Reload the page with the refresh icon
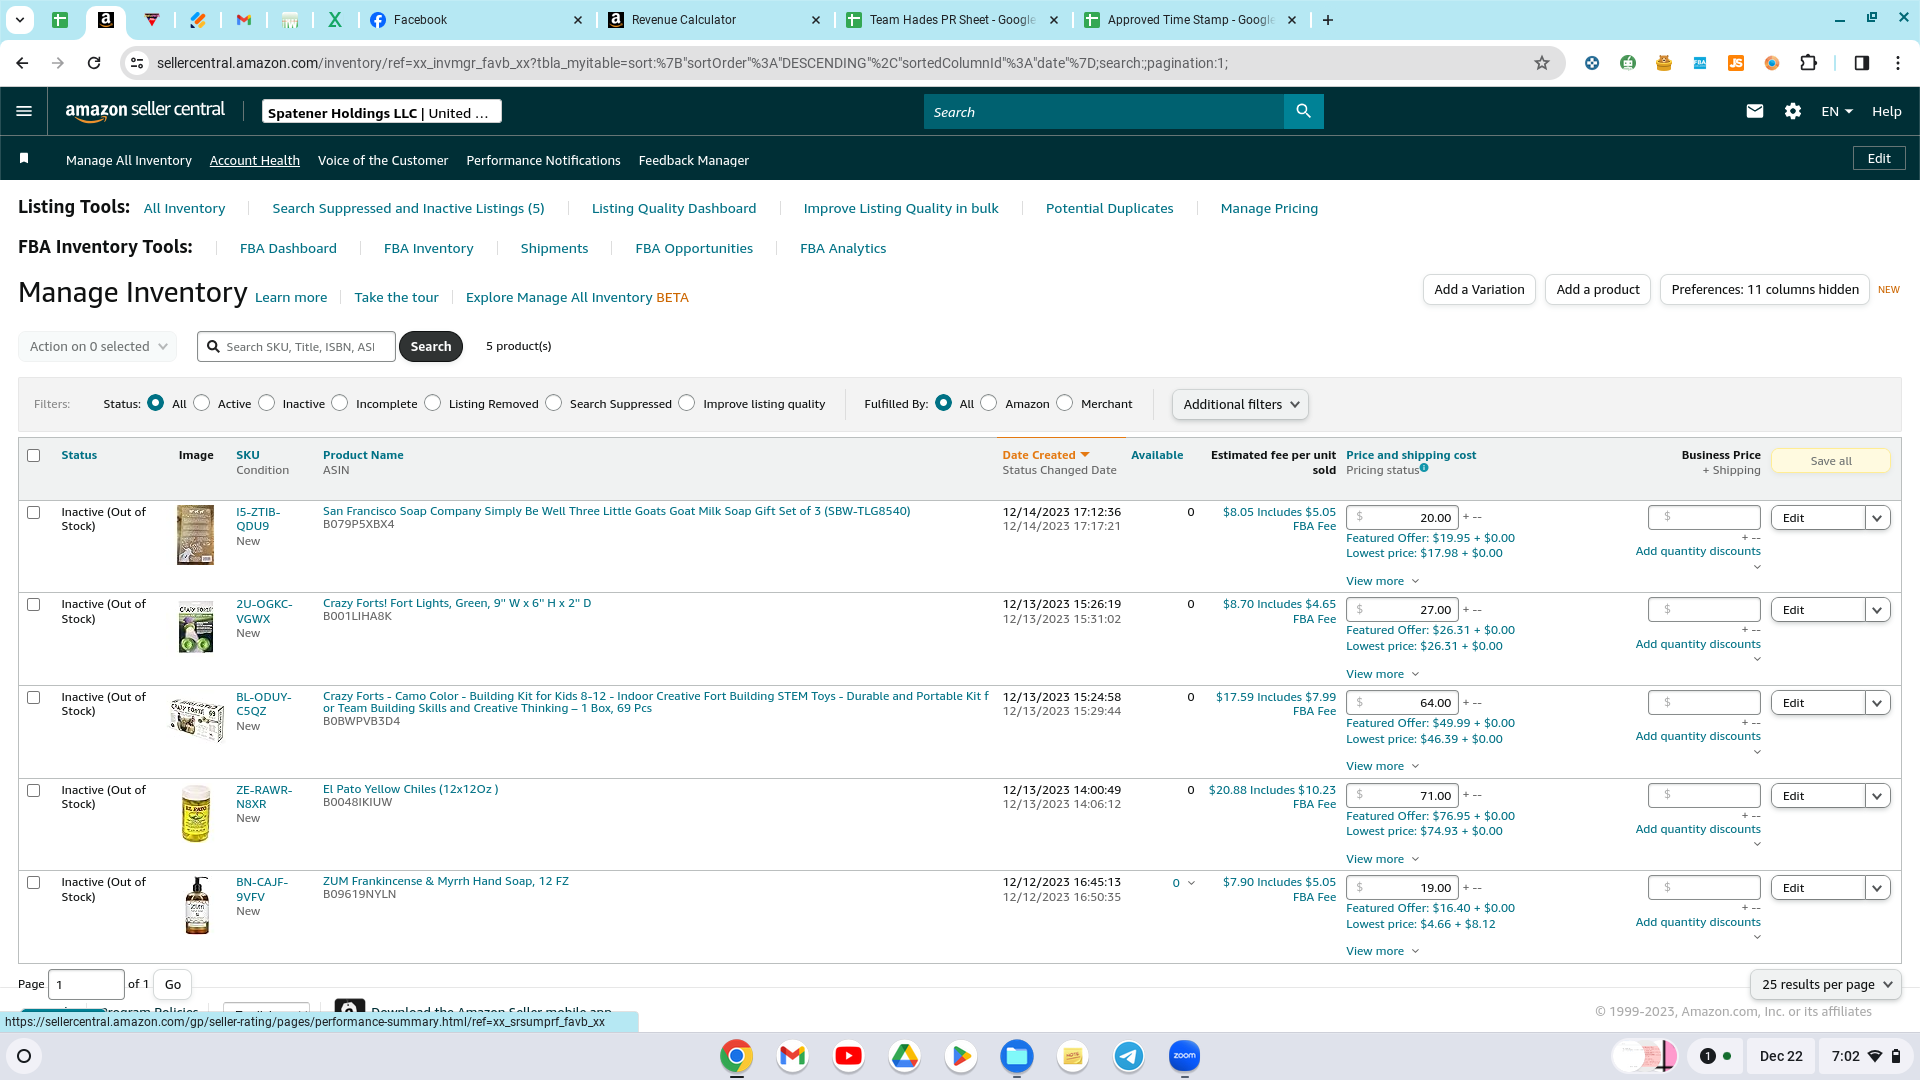Viewport: 1920px width, 1080px height. point(94,63)
